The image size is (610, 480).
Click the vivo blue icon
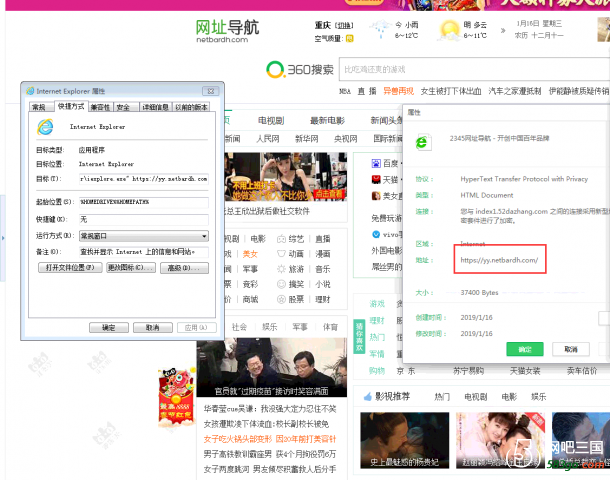tap(376, 234)
